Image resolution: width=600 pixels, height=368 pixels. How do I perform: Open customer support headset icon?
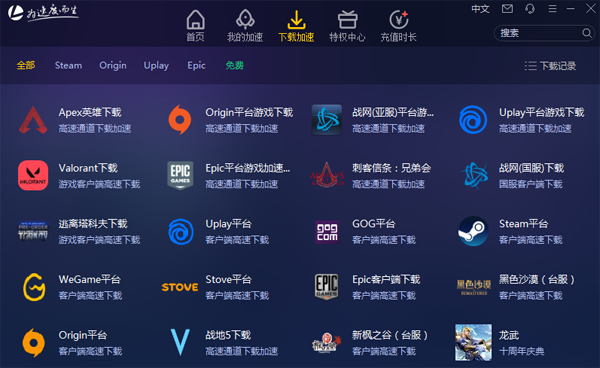click(x=530, y=8)
